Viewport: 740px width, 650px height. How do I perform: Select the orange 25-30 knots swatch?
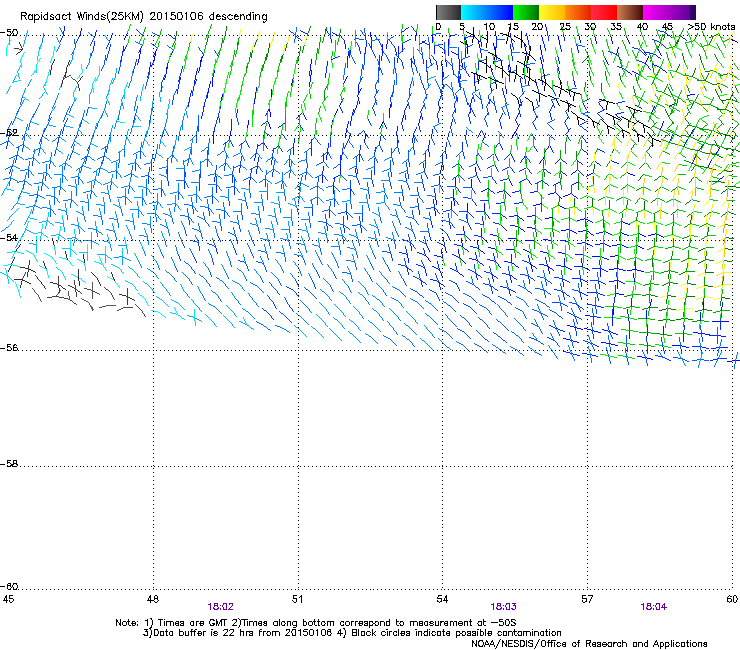pos(578,12)
